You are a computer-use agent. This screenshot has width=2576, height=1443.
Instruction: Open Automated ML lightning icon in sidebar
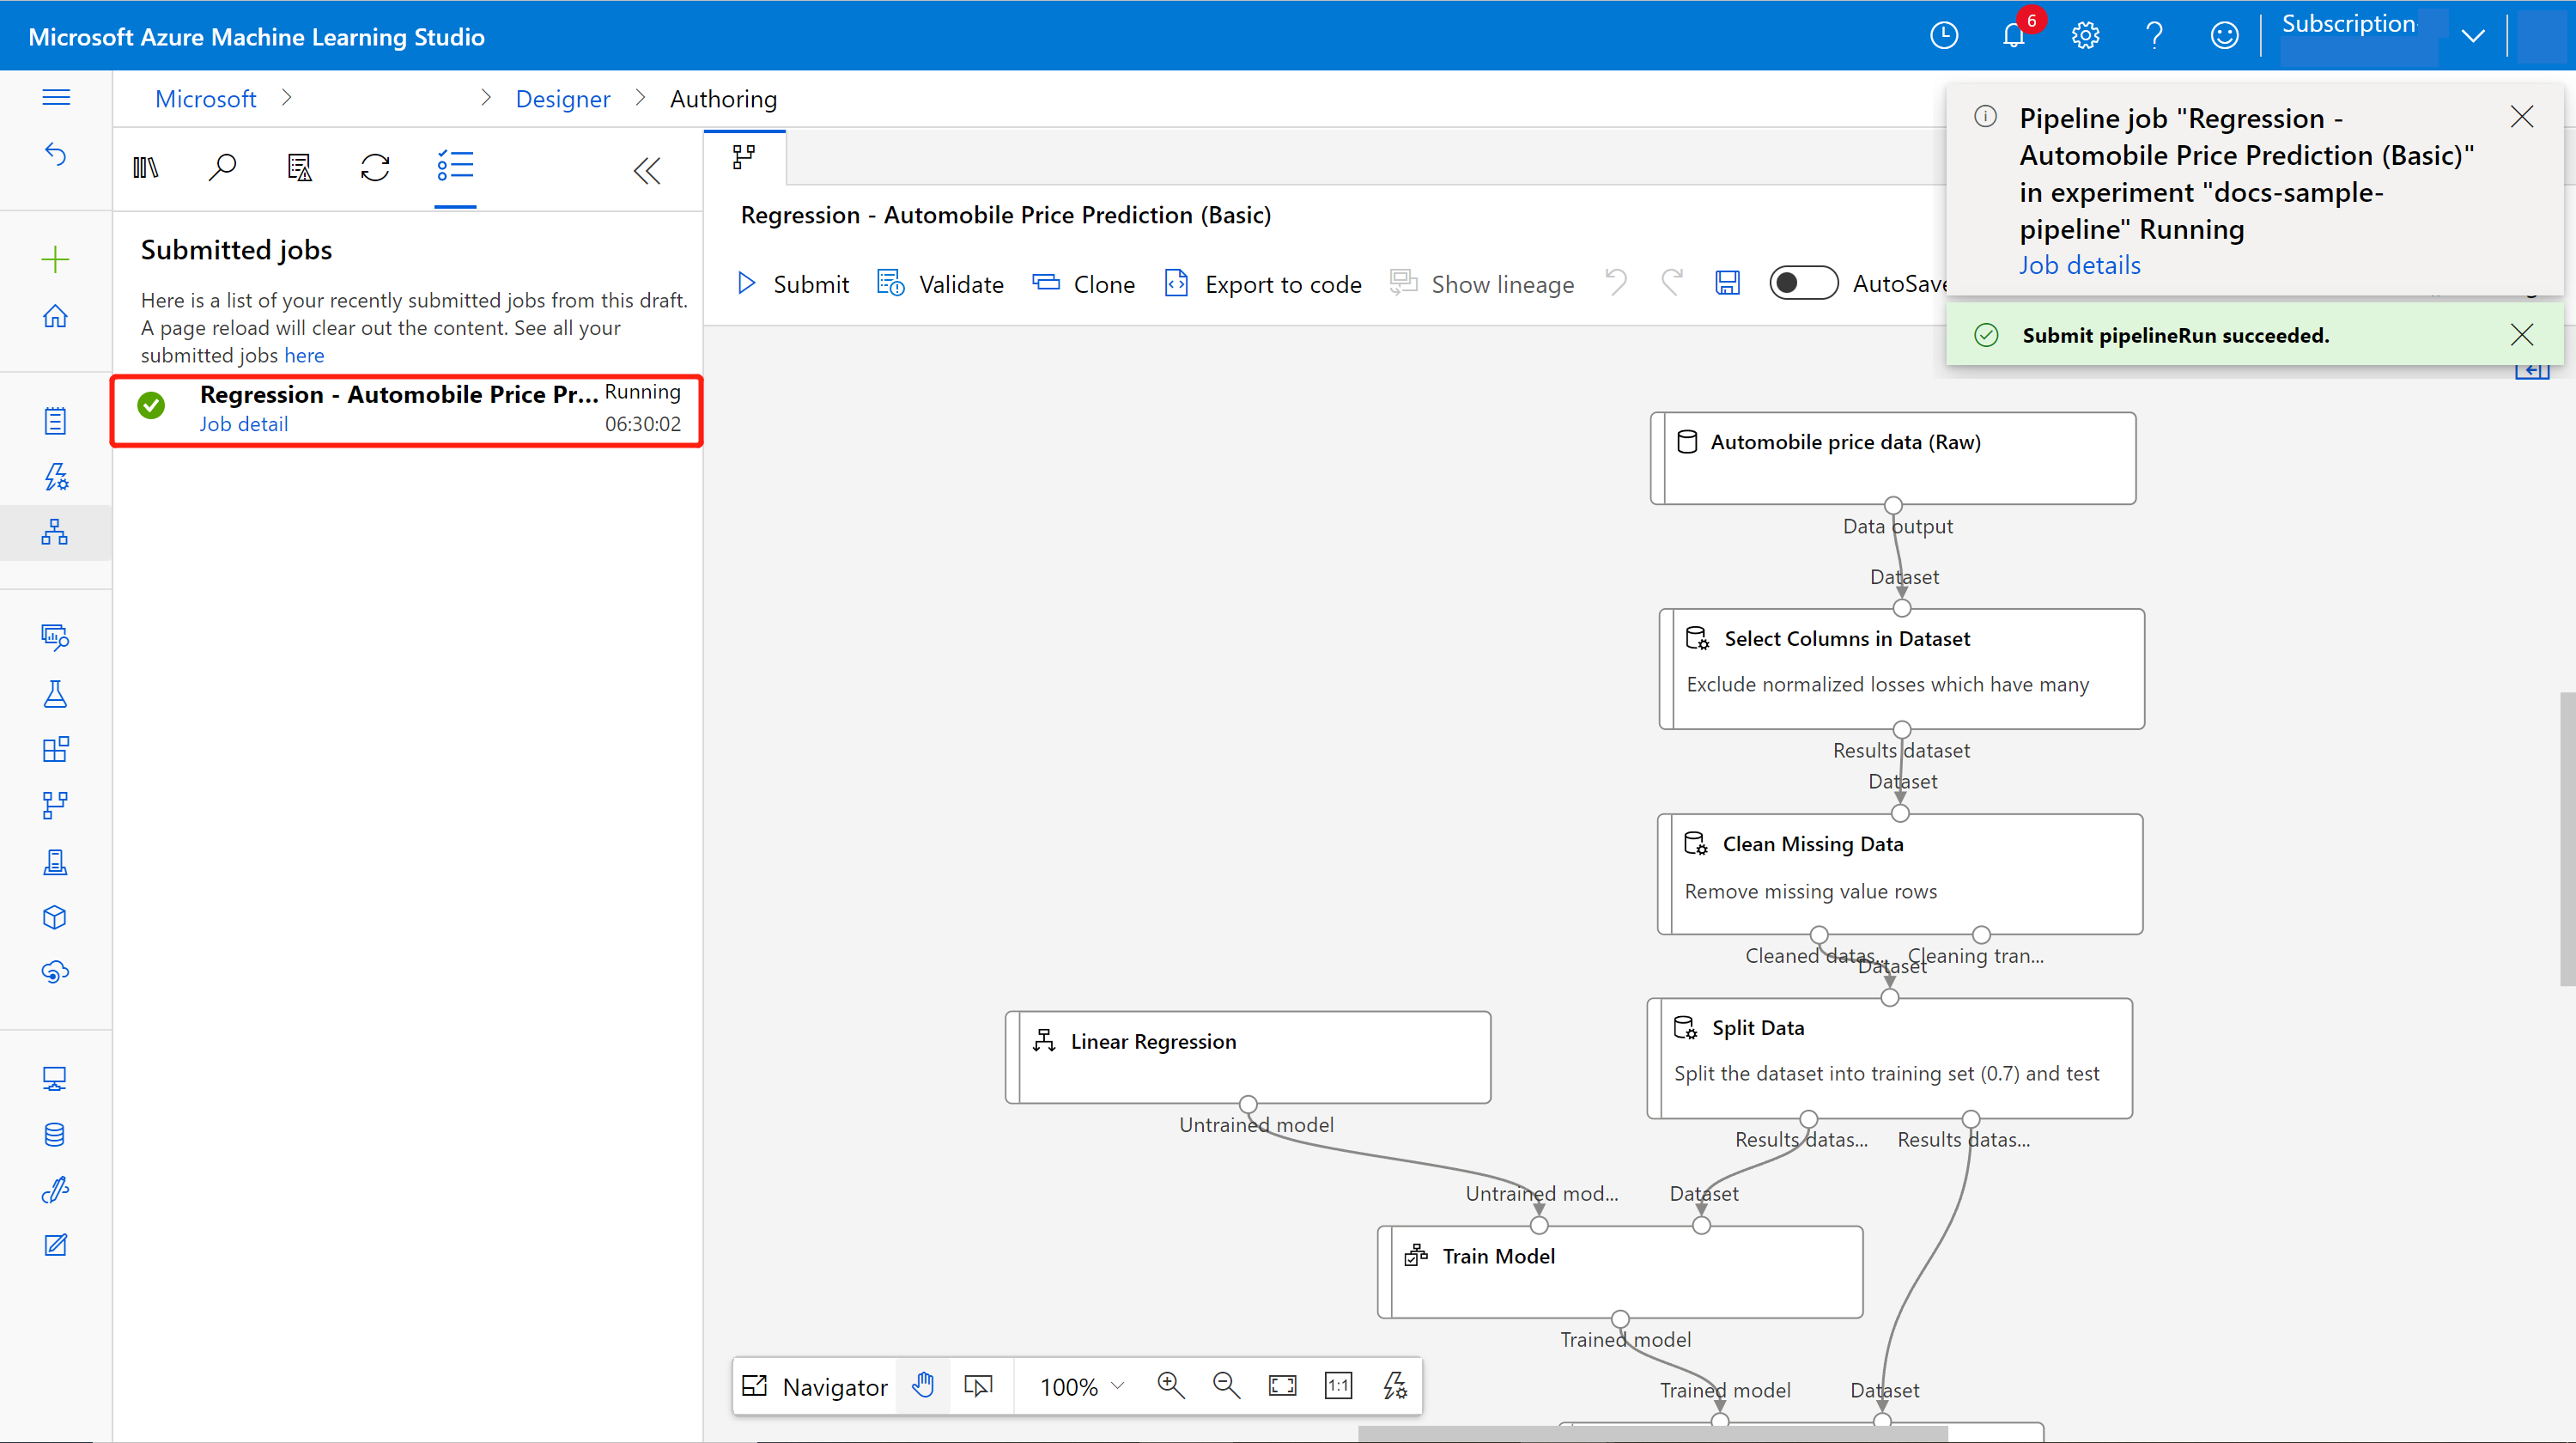55,477
